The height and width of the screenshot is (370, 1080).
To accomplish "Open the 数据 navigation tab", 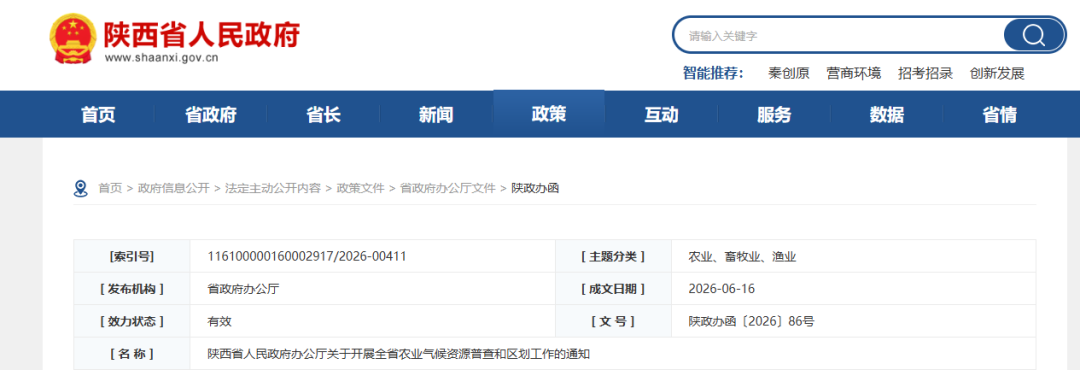I will [x=886, y=114].
